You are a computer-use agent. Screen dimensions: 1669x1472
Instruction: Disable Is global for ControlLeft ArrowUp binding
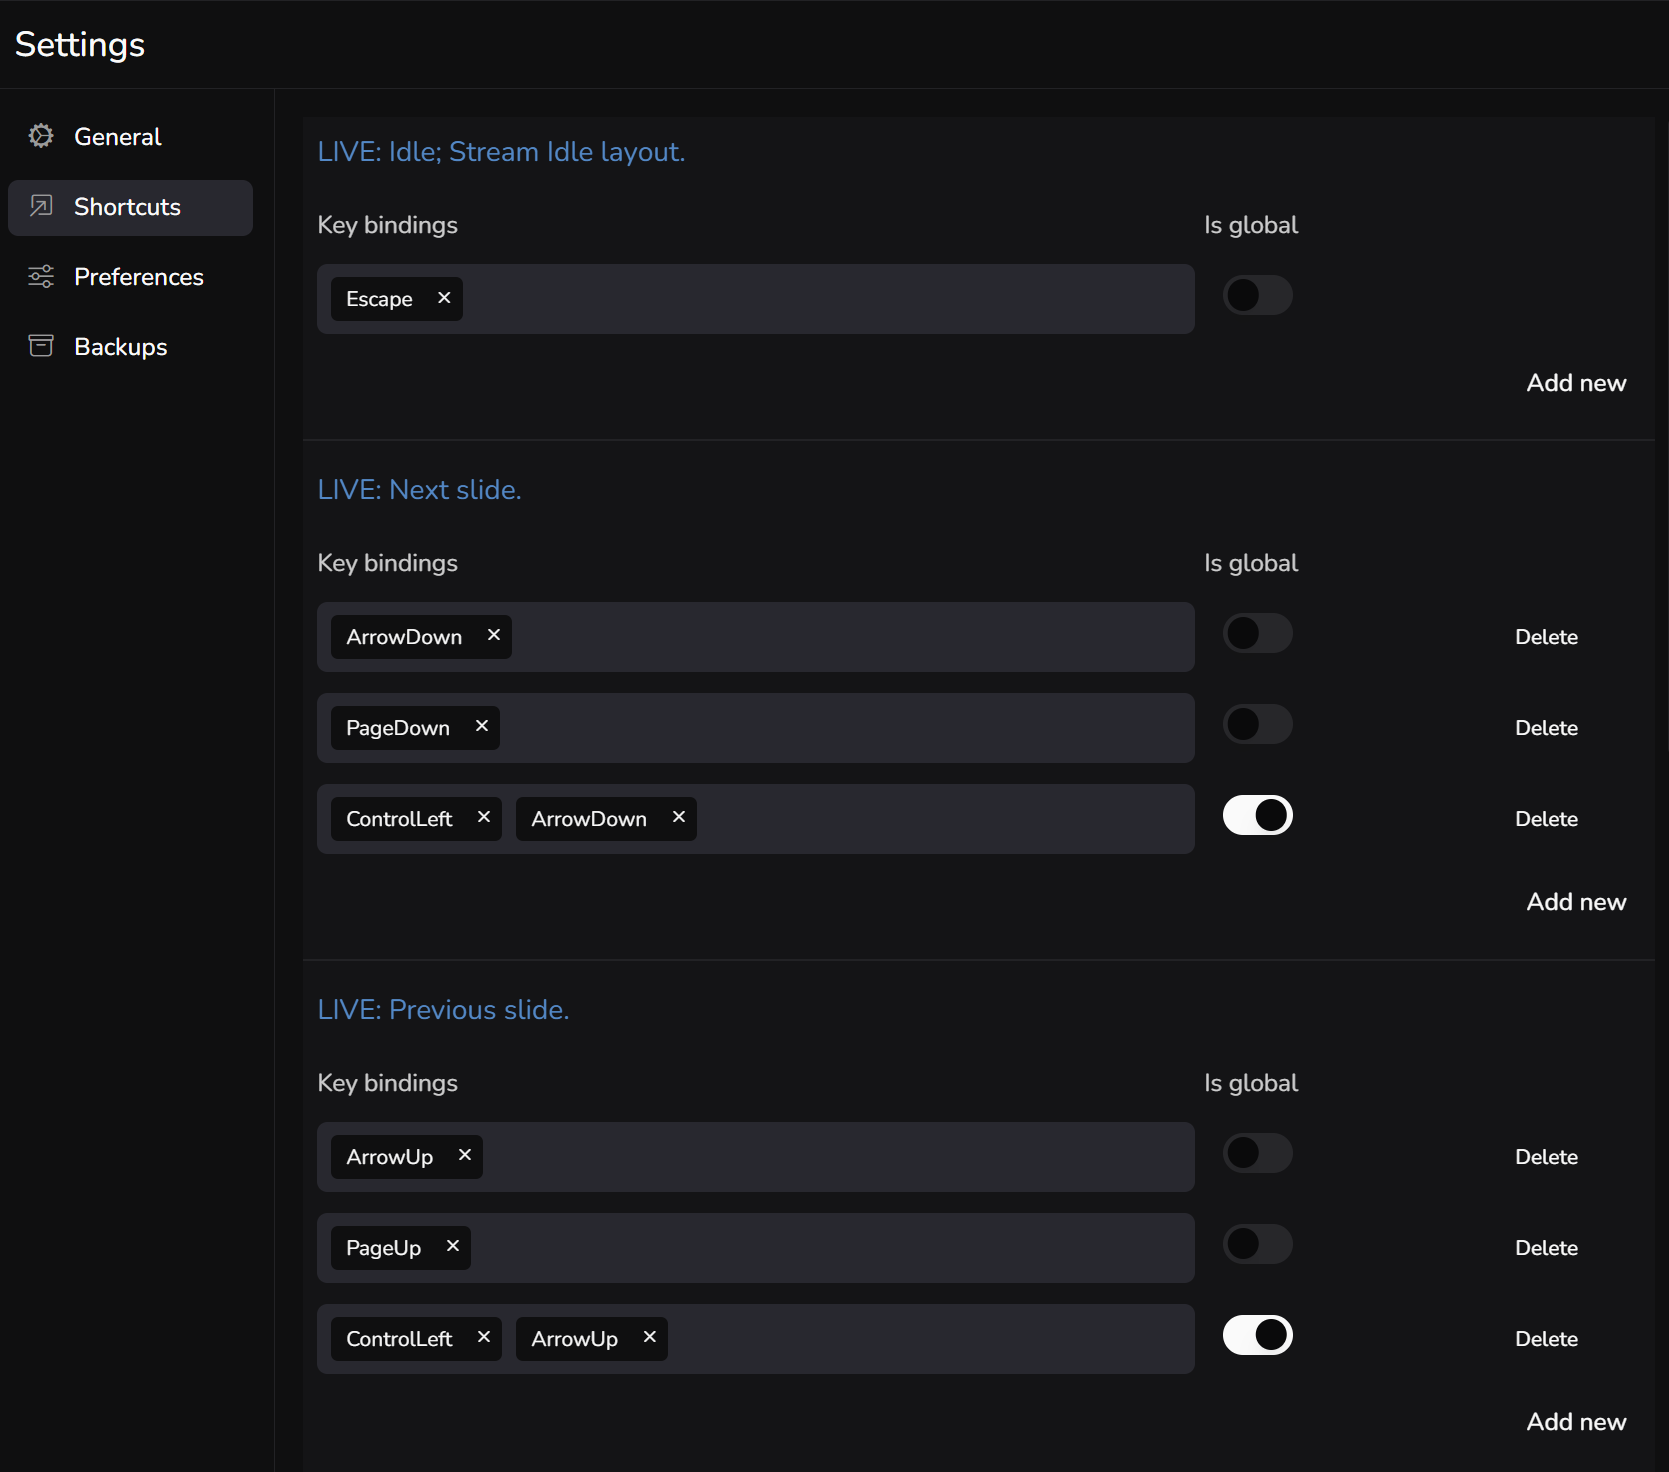(x=1258, y=1335)
